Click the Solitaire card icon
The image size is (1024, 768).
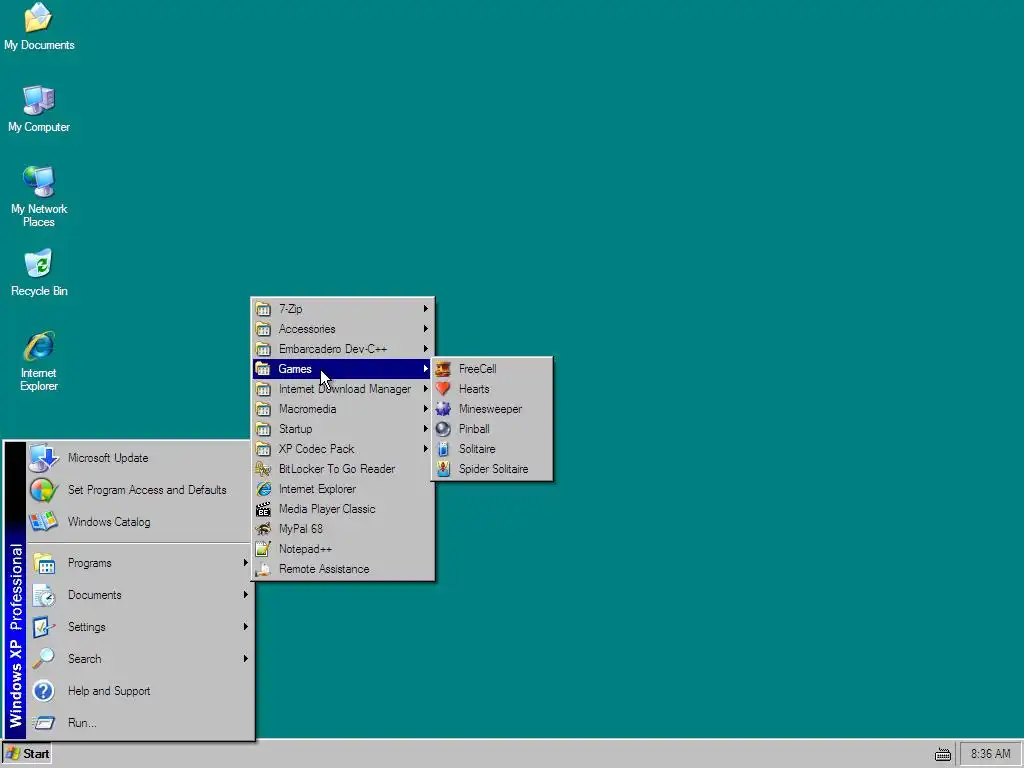tap(443, 449)
